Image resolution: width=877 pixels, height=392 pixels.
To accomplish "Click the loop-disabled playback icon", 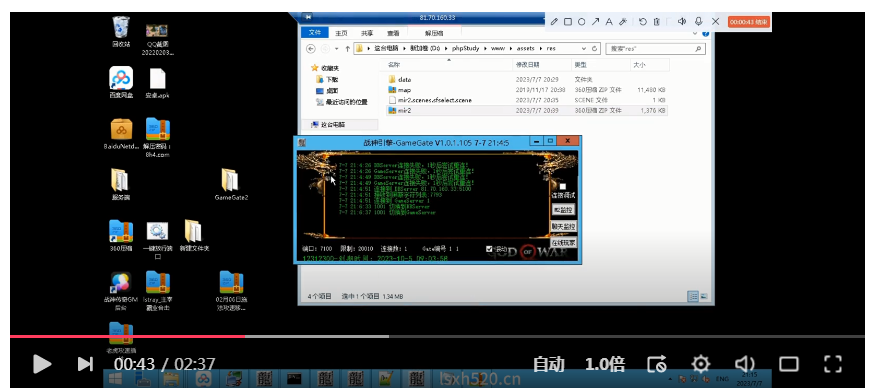I will [x=657, y=364].
